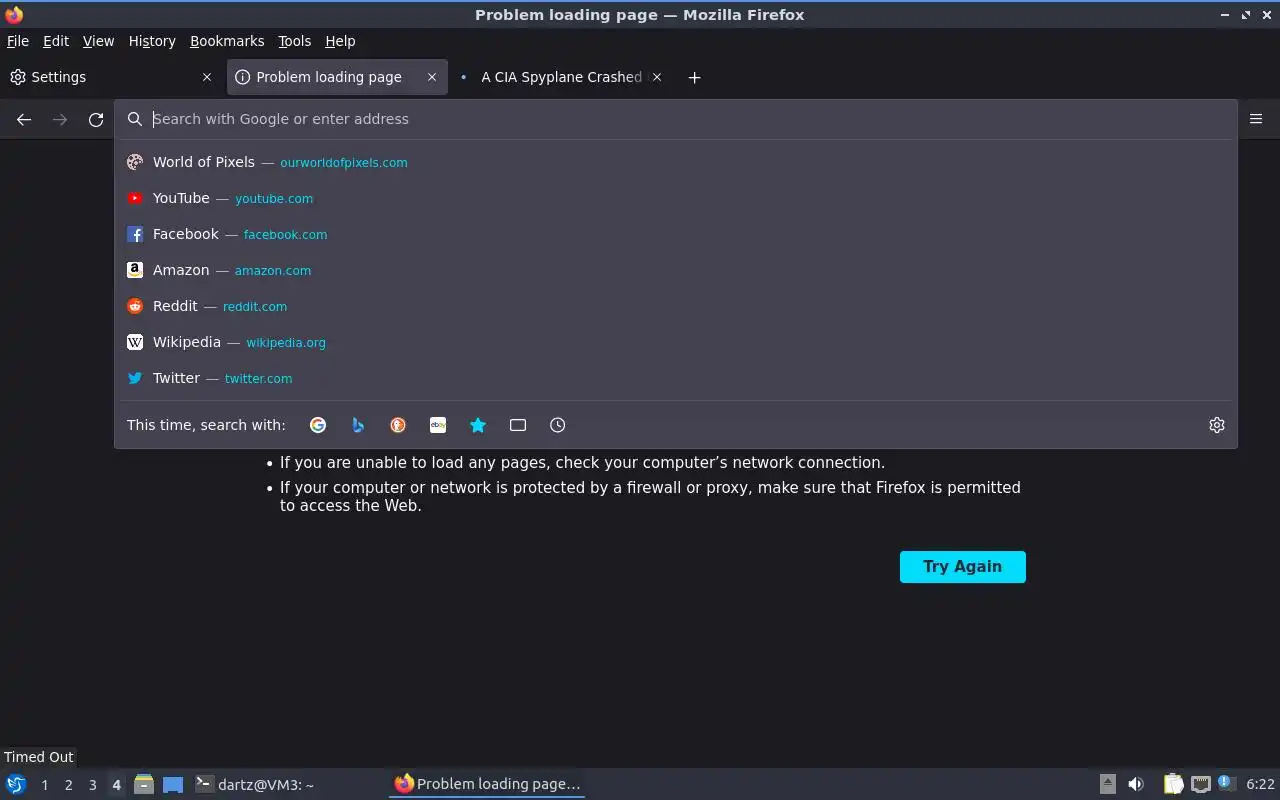Screen dimensions: 1280x800
Task: Close the CIA Spyplane Crashed tab
Action: tap(657, 77)
